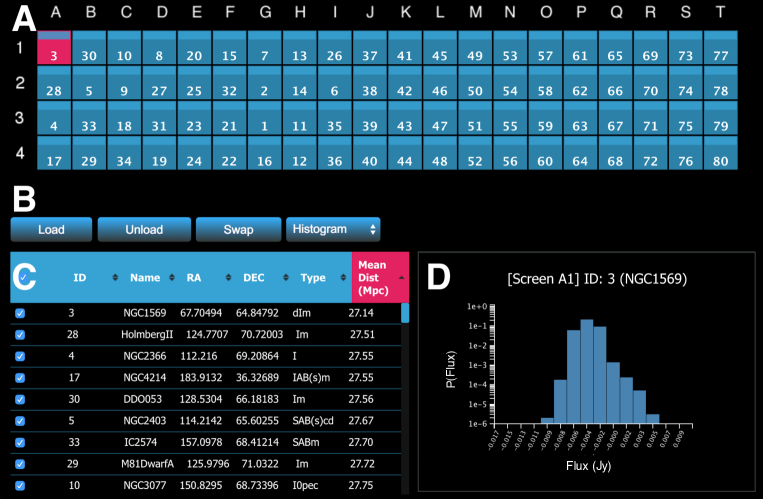This screenshot has height=499, width=763.
Task: Select screen tile numbered 13
Action: (299, 48)
